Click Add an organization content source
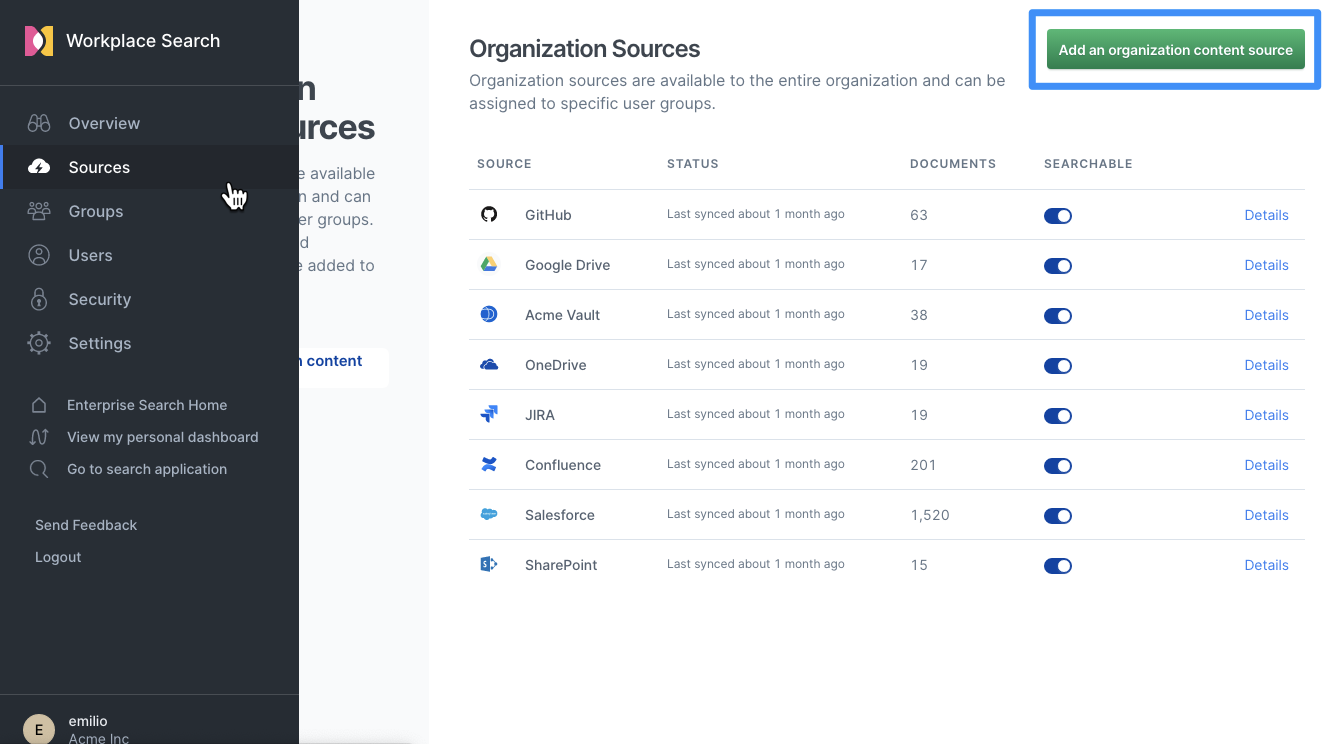 coord(1175,49)
